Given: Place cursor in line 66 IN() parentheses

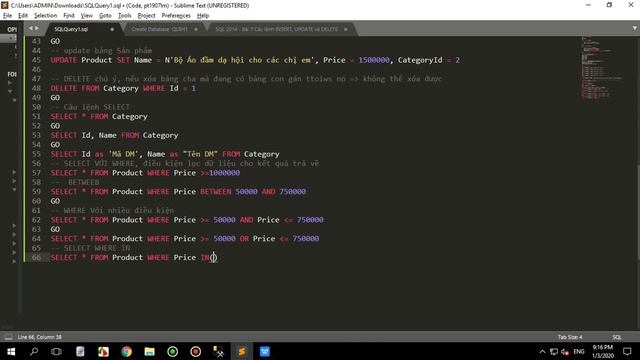Looking at the screenshot, I should pyautogui.click(x=213, y=258).
